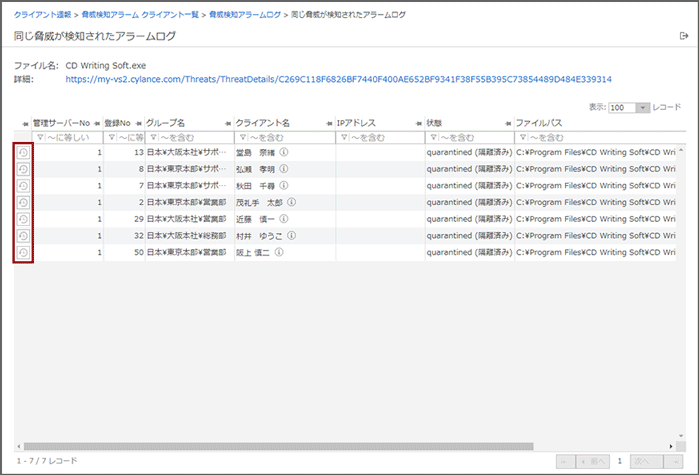Go to 脅威検知アラーム クライアント一覧 breadcrumb
The height and width of the screenshot is (475, 699).
click(x=140, y=15)
